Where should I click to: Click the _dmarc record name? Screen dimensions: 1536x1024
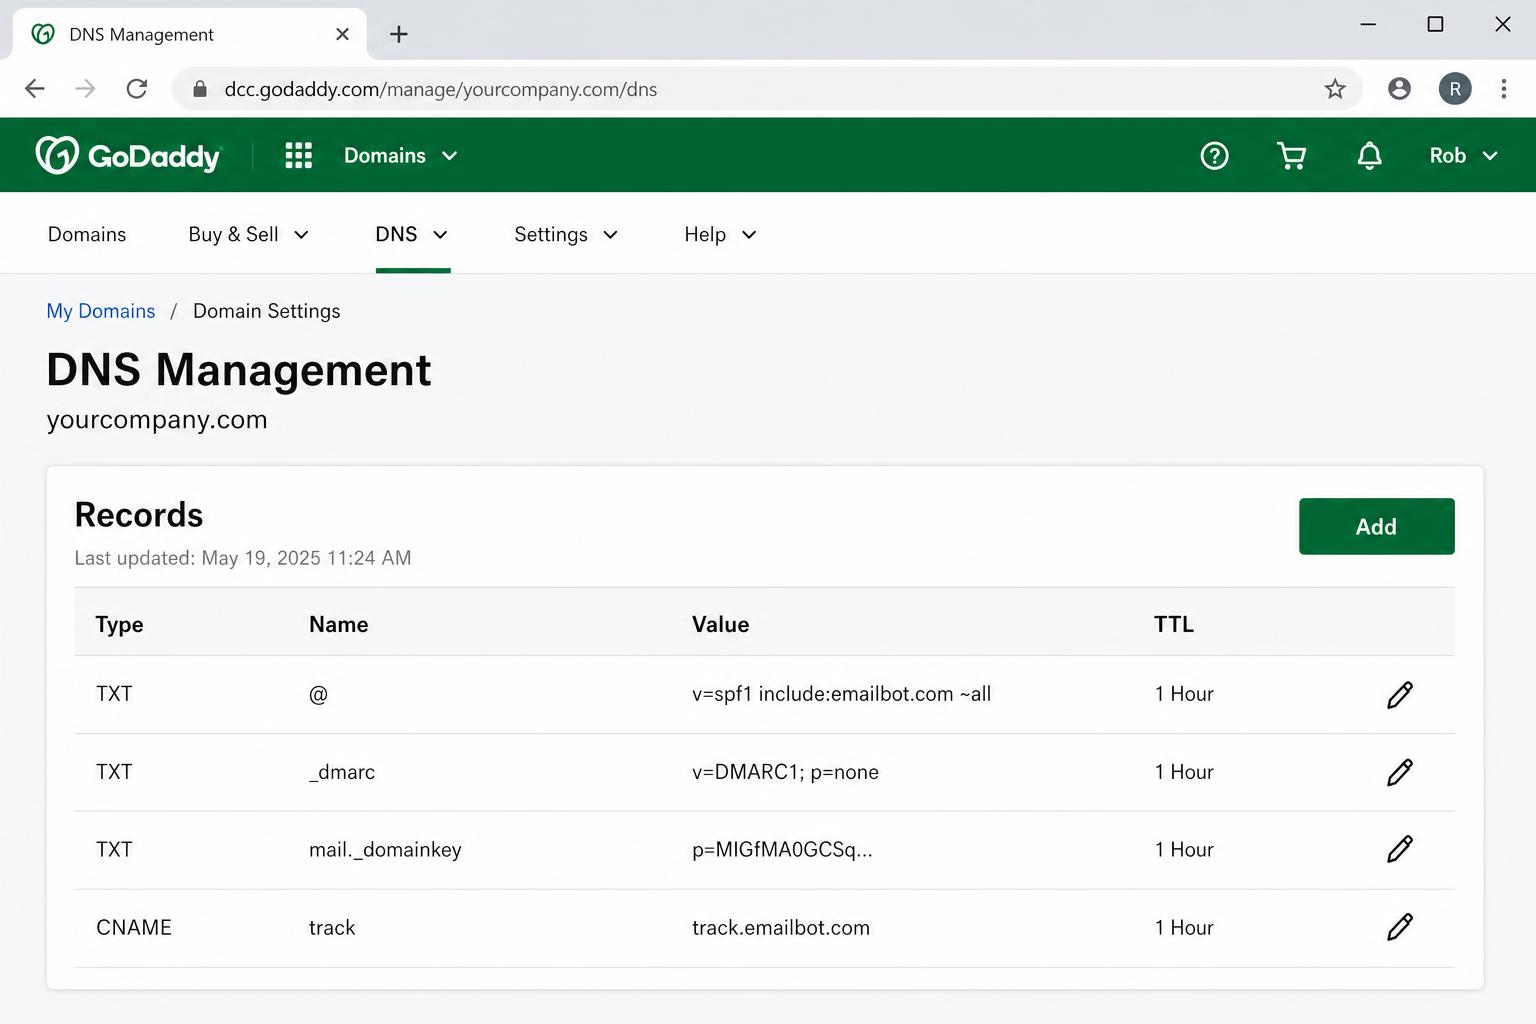coord(342,772)
